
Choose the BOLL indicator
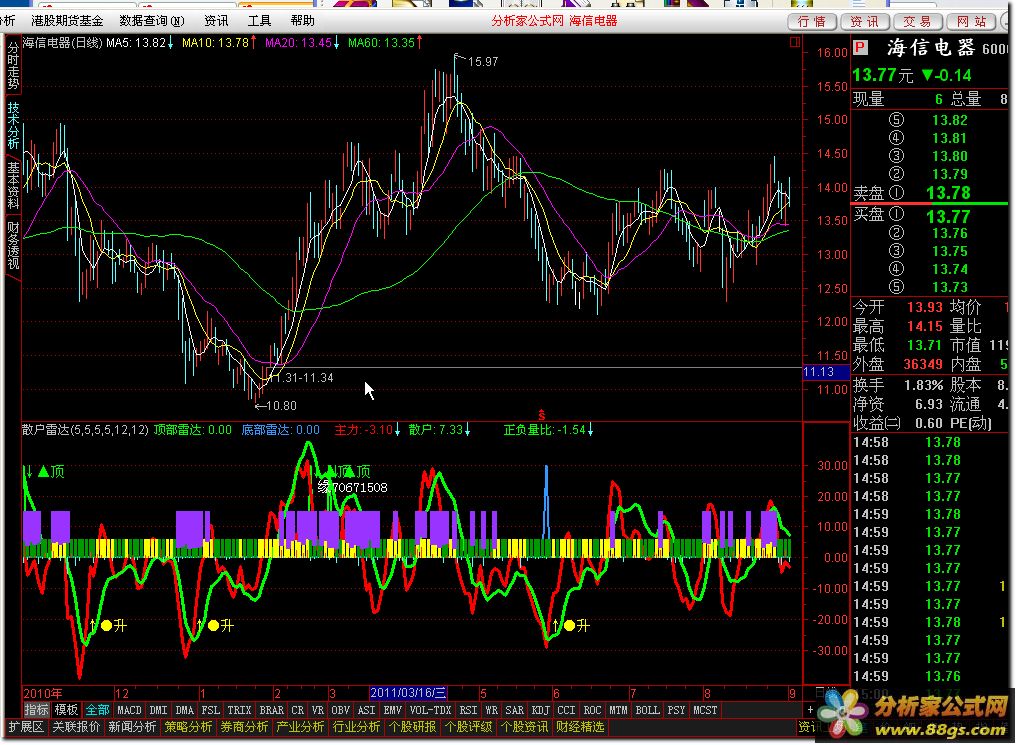[647, 710]
